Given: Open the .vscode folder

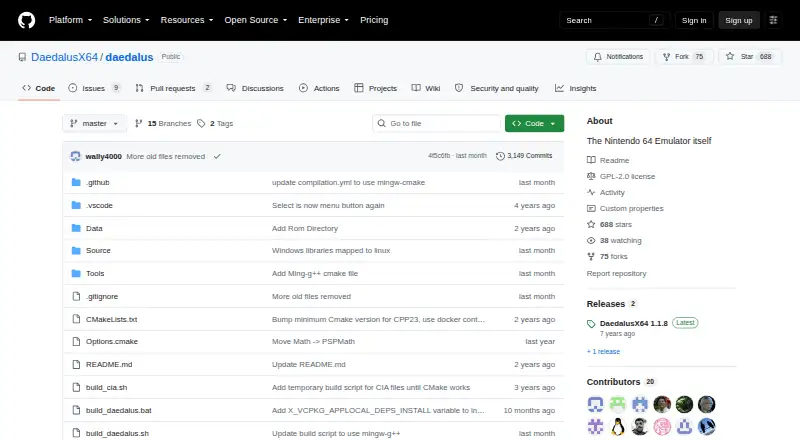Looking at the screenshot, I should tap(99, 205).
